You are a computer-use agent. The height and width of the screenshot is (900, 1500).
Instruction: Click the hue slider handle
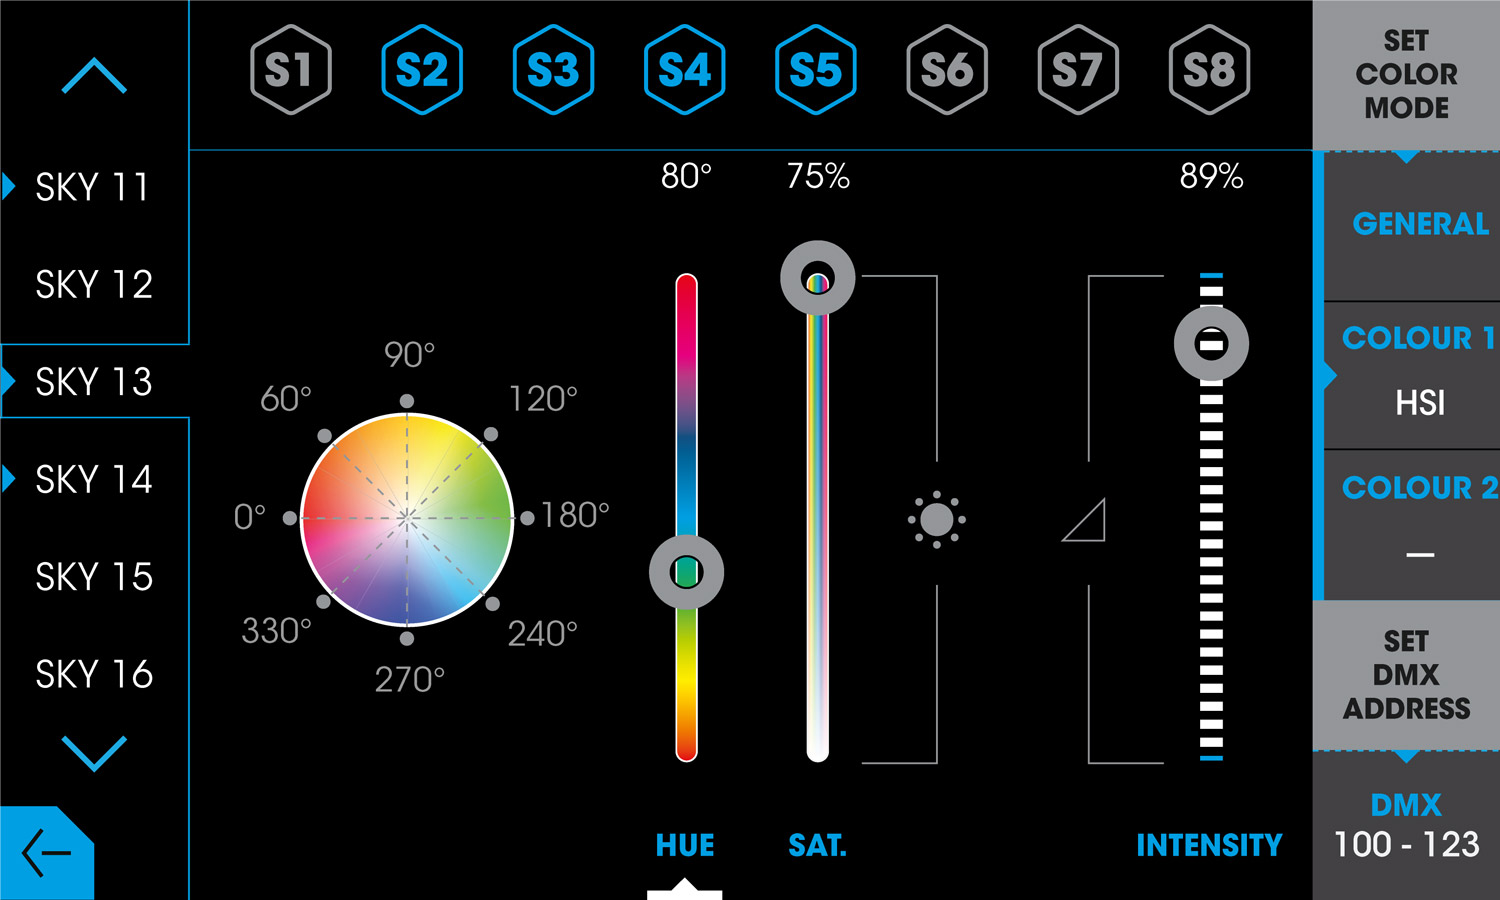coord(686,572)
